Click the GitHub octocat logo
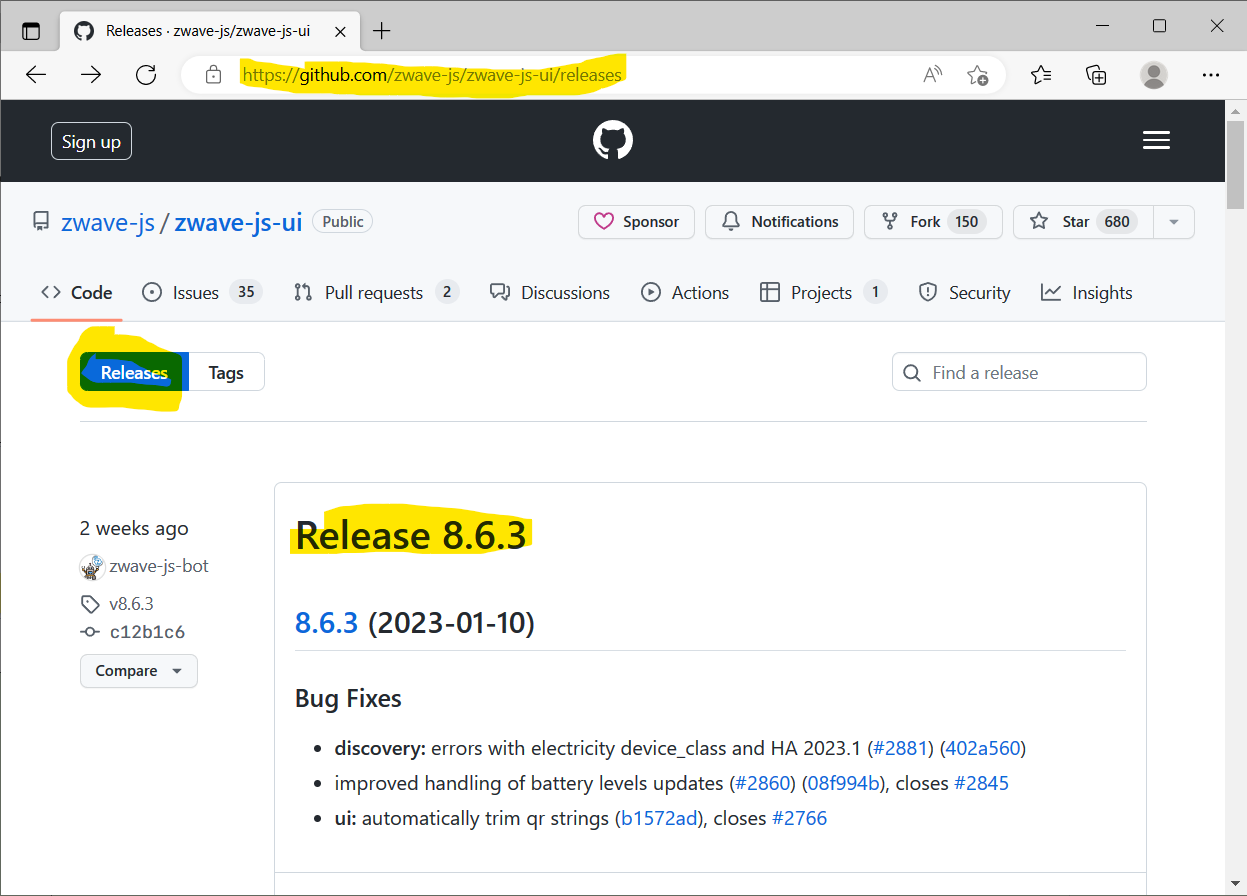 (612, 140)
